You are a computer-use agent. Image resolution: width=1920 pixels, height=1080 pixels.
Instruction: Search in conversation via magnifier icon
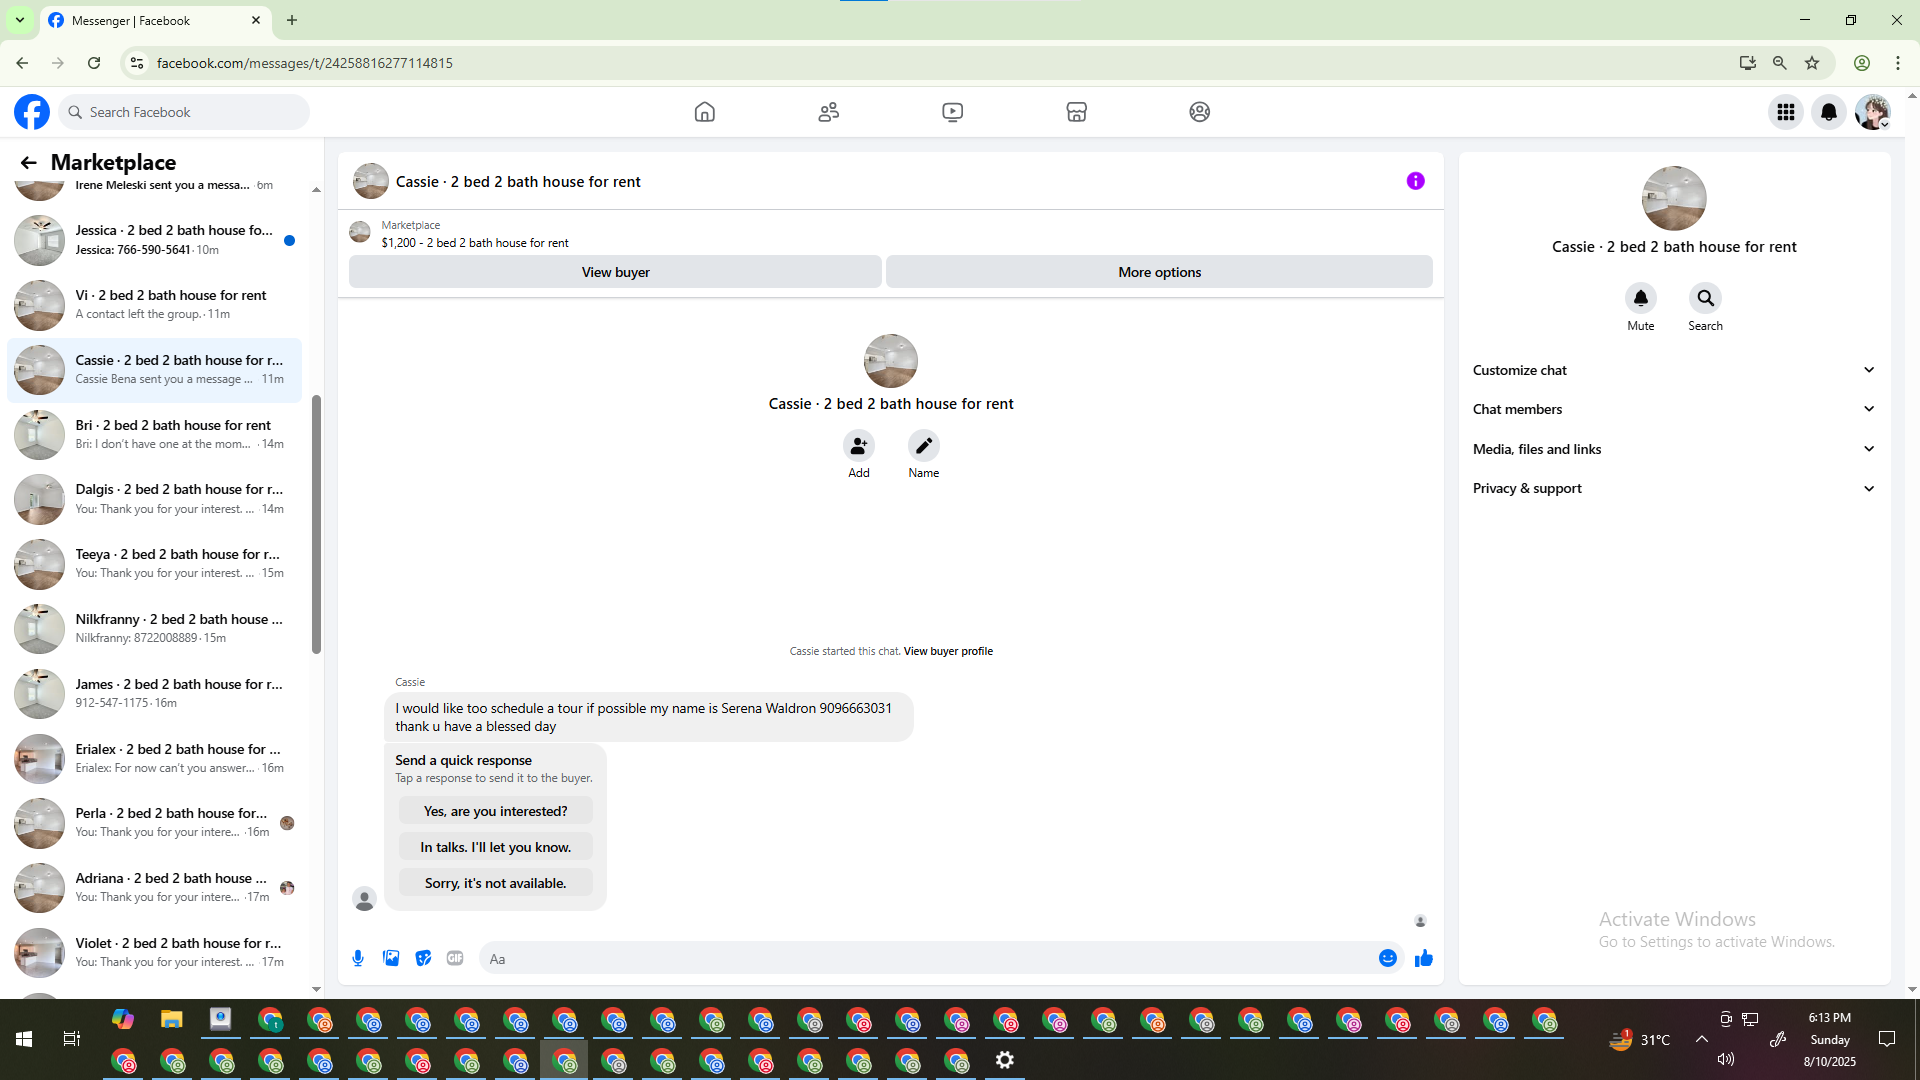click(1705, 298)
